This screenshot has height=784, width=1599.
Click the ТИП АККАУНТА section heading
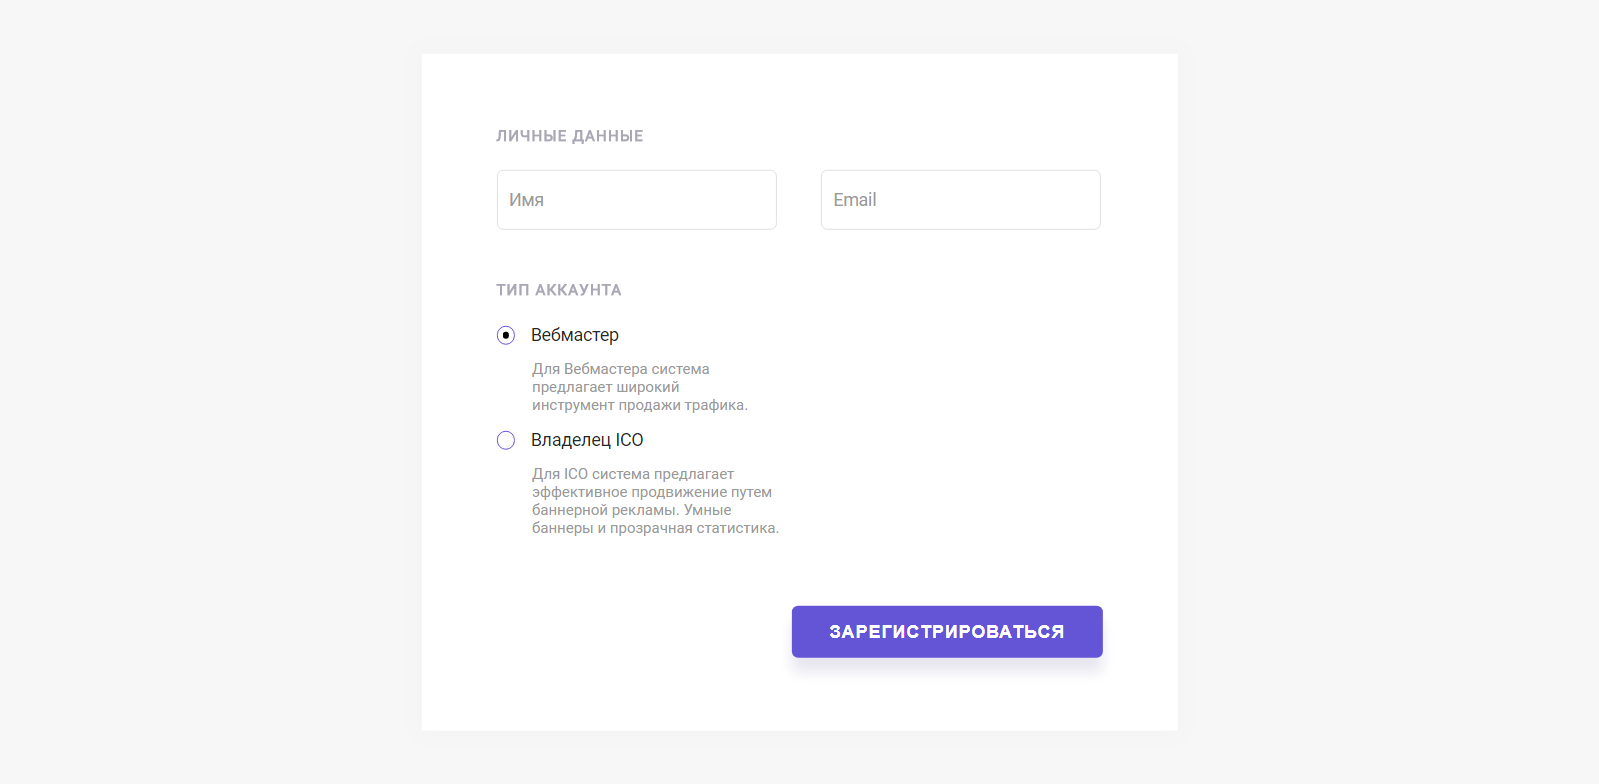click(x=559, y=290)
